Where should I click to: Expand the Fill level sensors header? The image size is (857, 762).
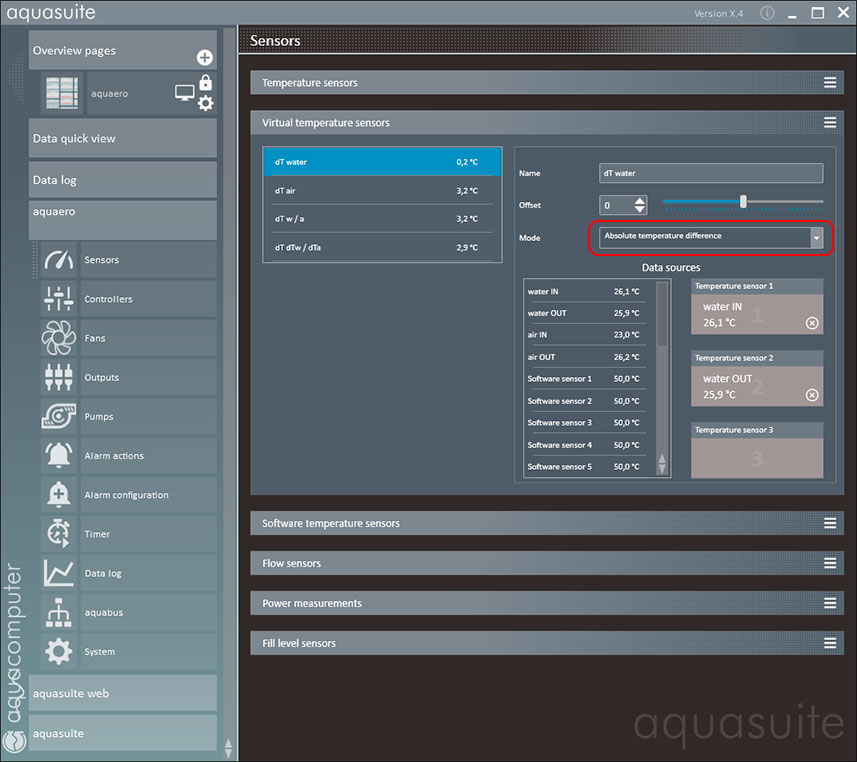547,643
